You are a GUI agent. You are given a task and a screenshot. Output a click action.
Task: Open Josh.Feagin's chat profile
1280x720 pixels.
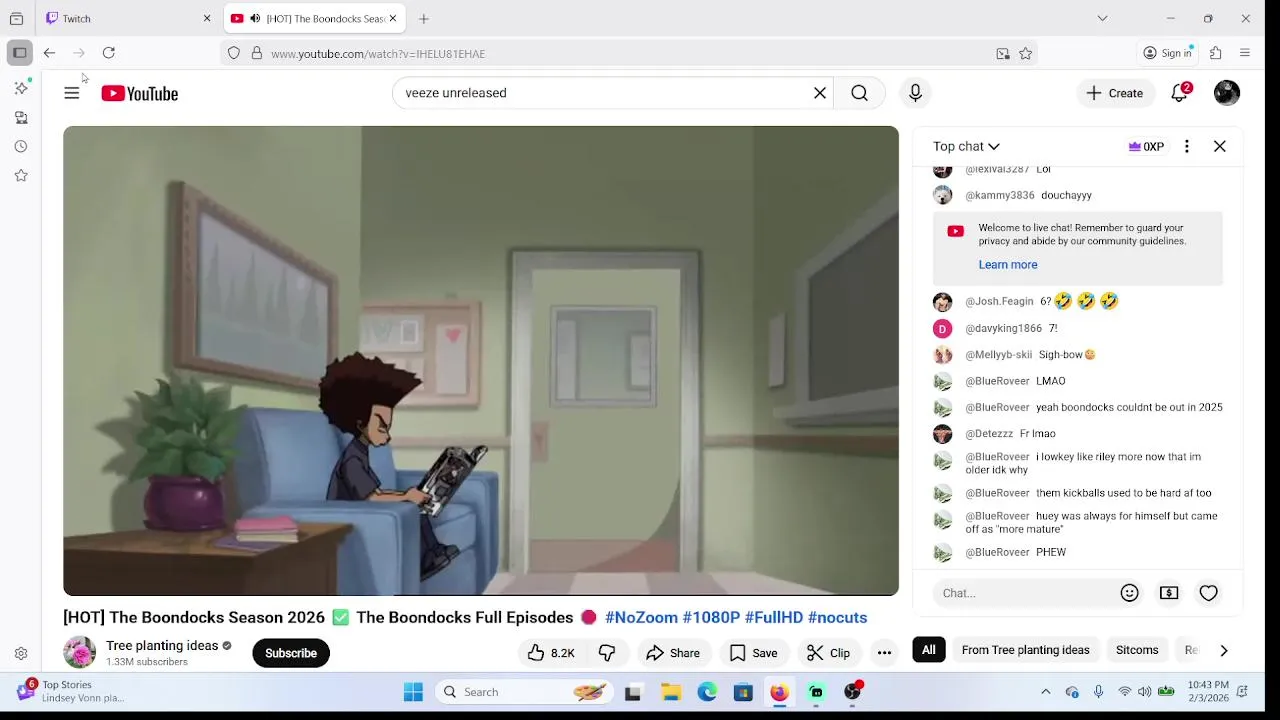click(942, 301)
